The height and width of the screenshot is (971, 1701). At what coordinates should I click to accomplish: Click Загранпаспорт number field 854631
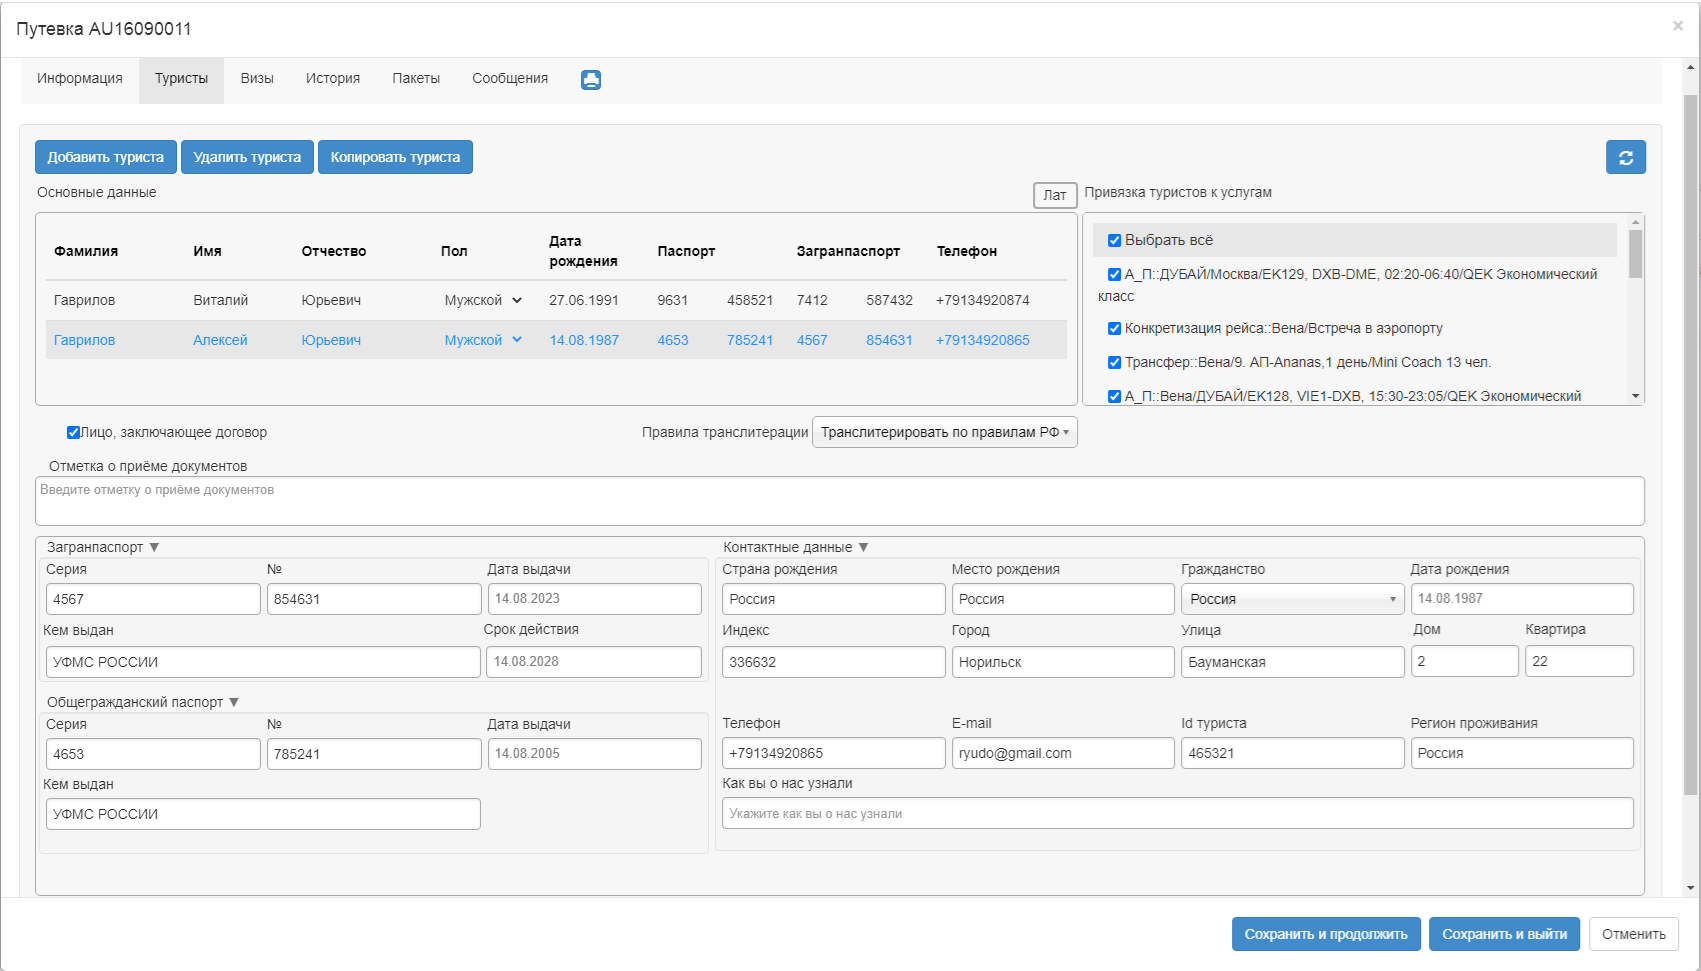tap(374, 599)
